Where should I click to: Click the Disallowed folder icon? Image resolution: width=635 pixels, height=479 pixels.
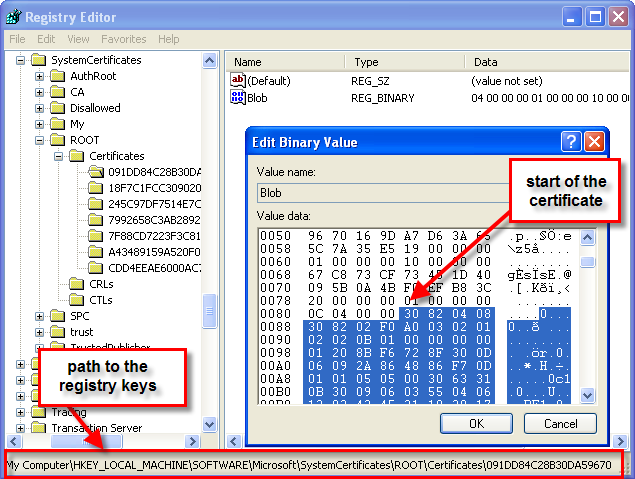pyautogui.click(x=59, y=108)
